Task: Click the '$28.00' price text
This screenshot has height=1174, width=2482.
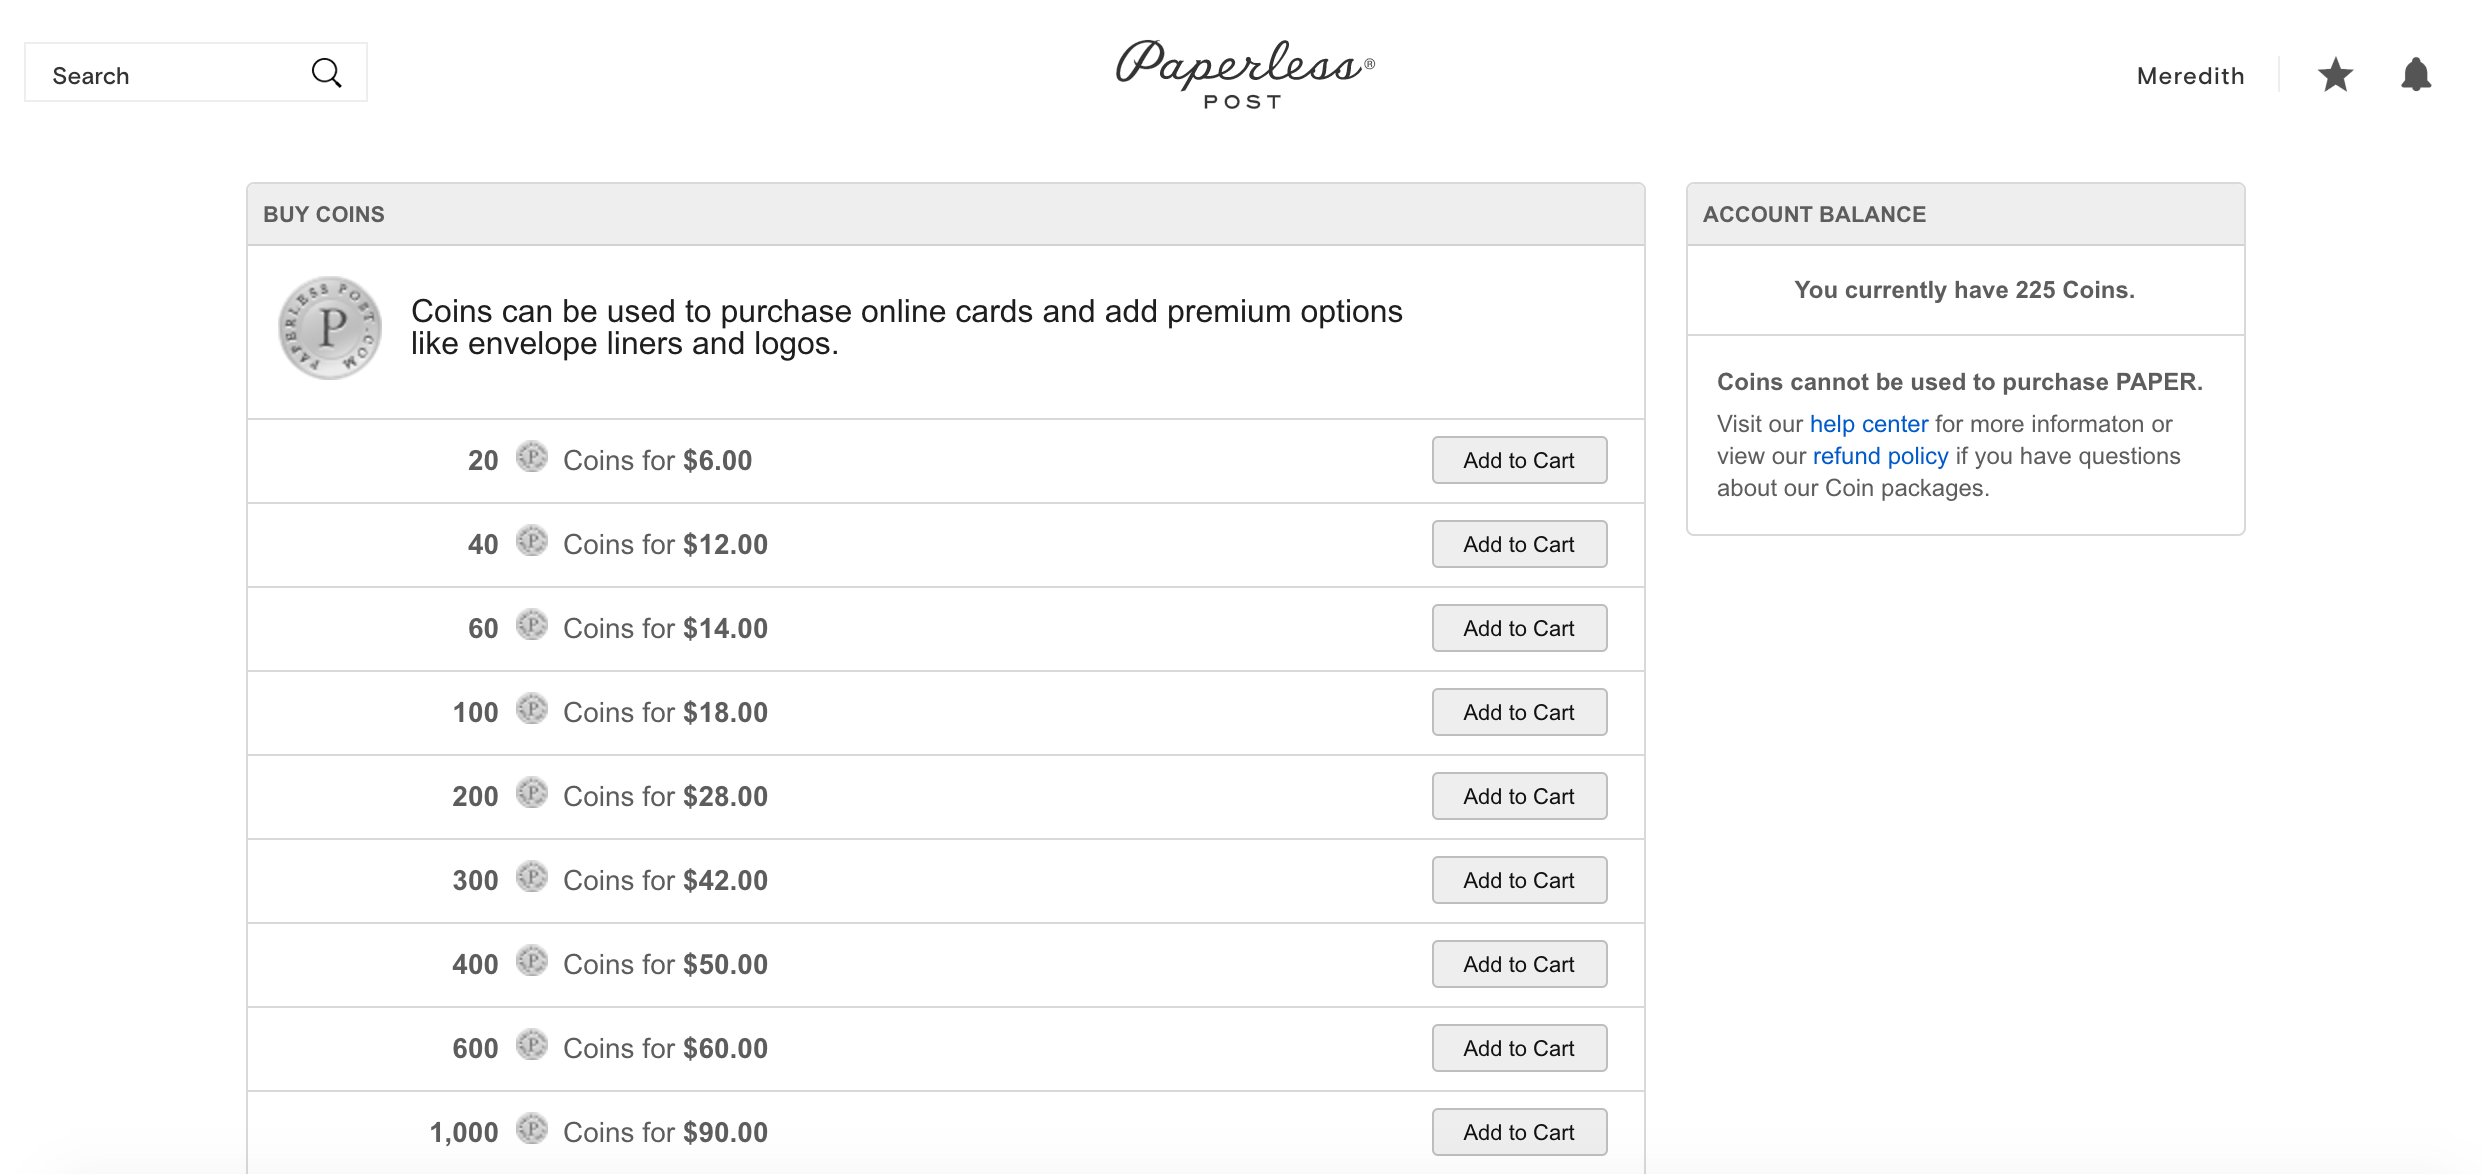Action: (725, 796)
